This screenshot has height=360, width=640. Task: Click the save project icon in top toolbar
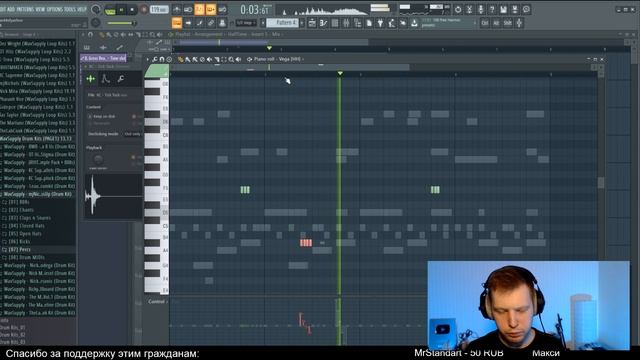504,9
